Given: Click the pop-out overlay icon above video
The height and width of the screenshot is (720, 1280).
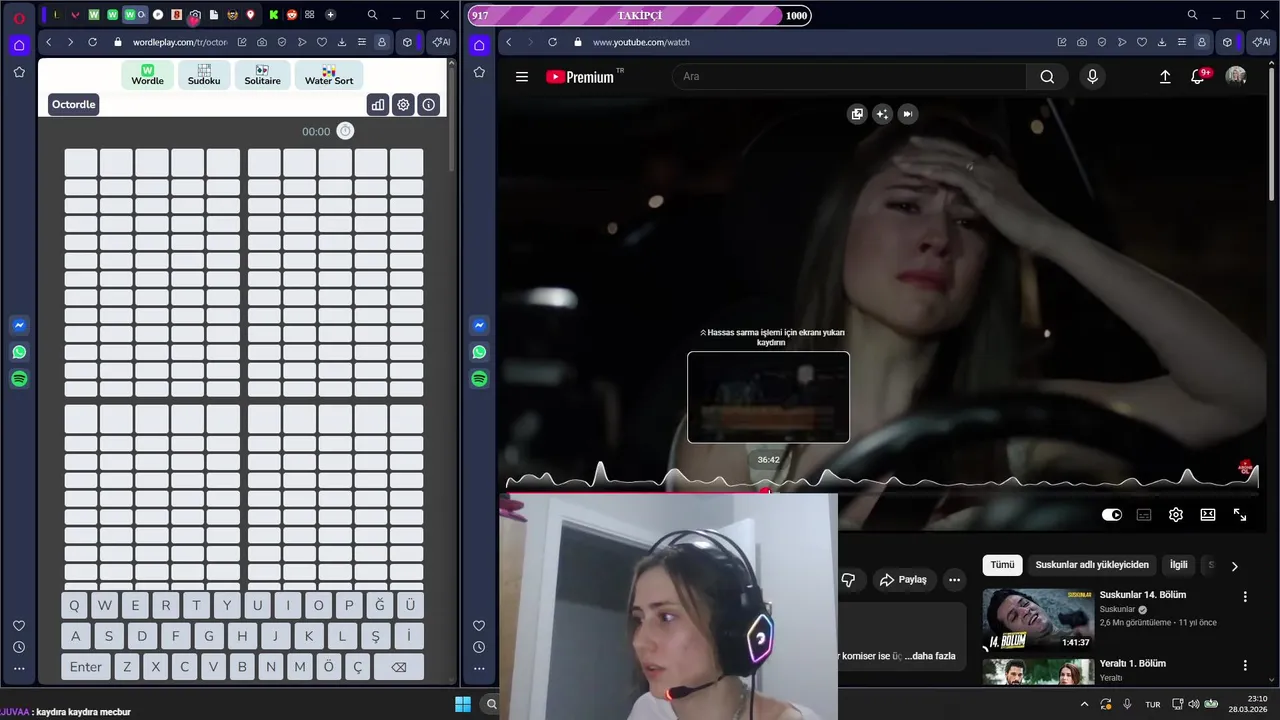Looking at the screenshot, I should point(857,114).
